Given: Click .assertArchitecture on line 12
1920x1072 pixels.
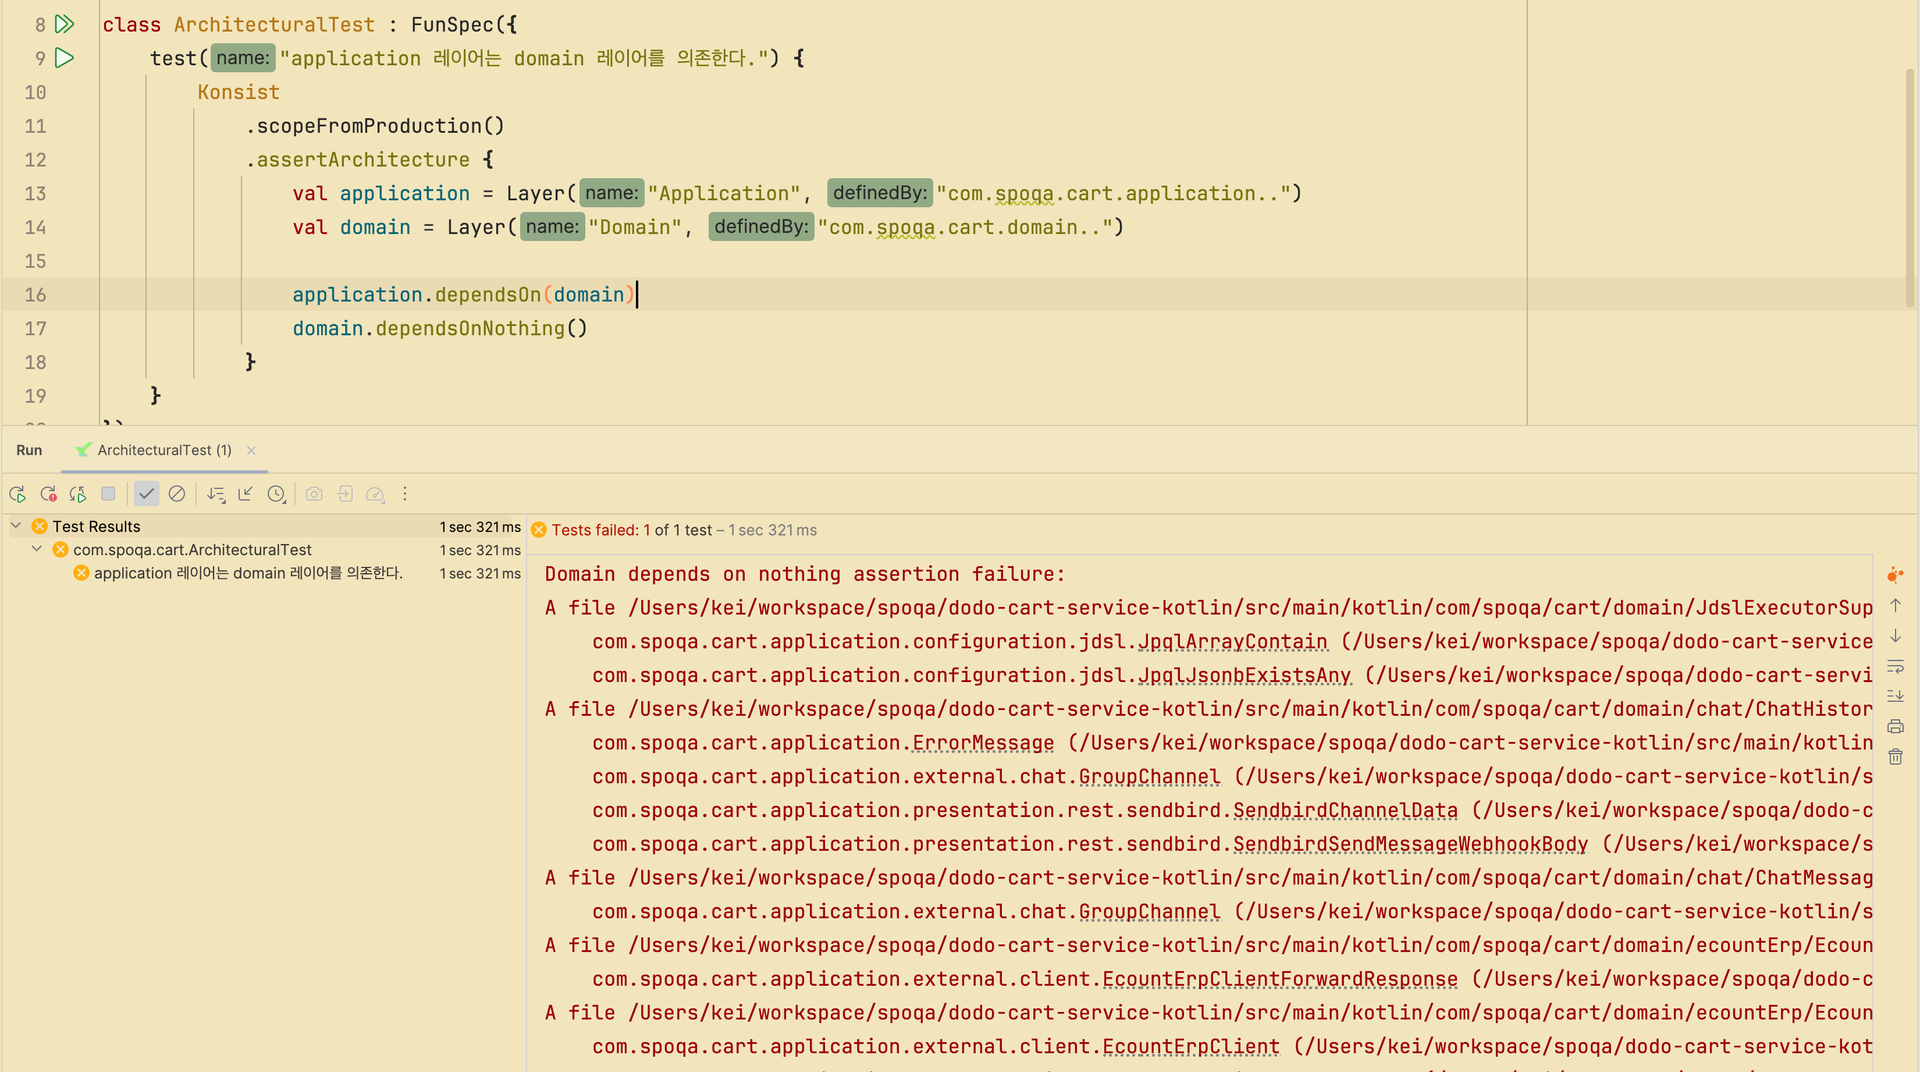Looking at the screenshot, I should pos(357,160).
